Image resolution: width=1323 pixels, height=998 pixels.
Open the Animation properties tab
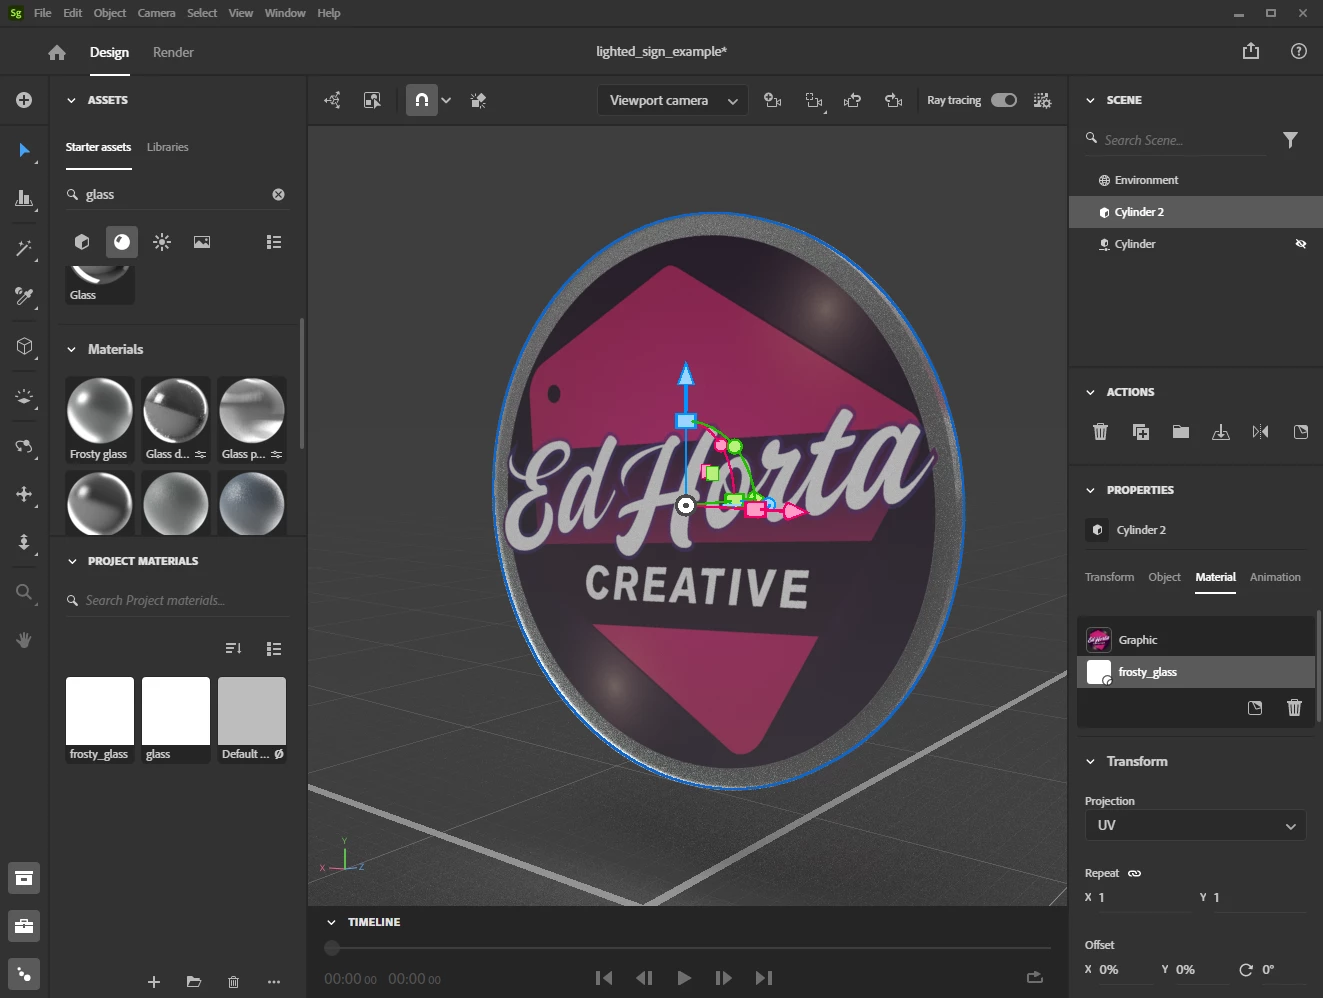click(x=1275, y=577)
